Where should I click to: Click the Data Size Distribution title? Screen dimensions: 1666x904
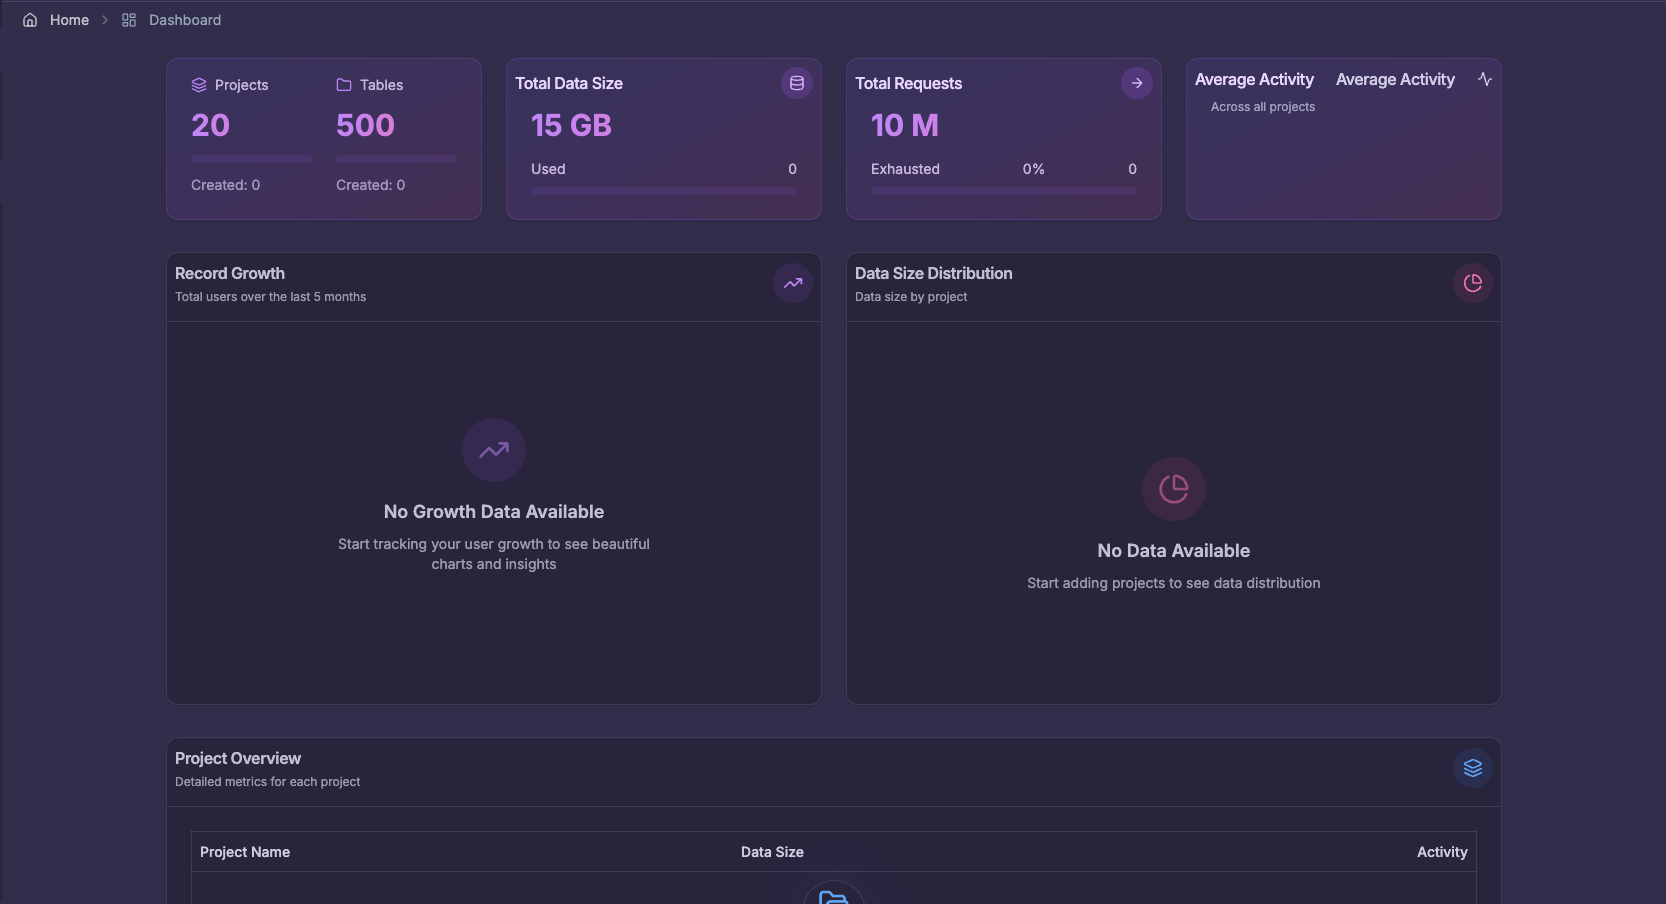click(934, 273)
